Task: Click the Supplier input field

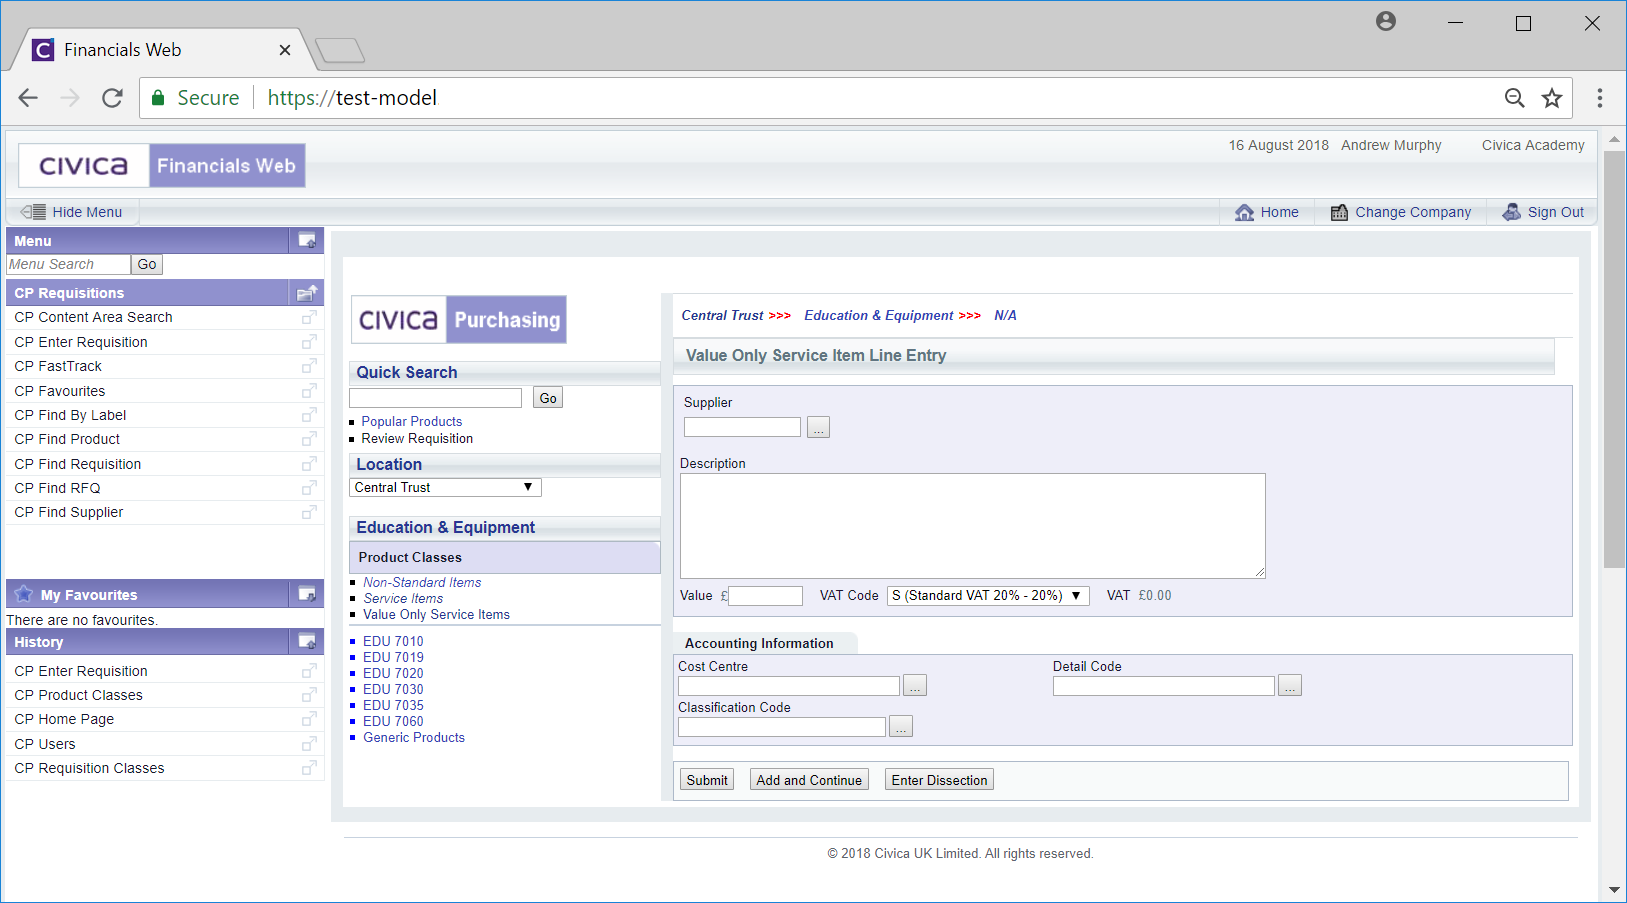Action: [x=742, y=427]
